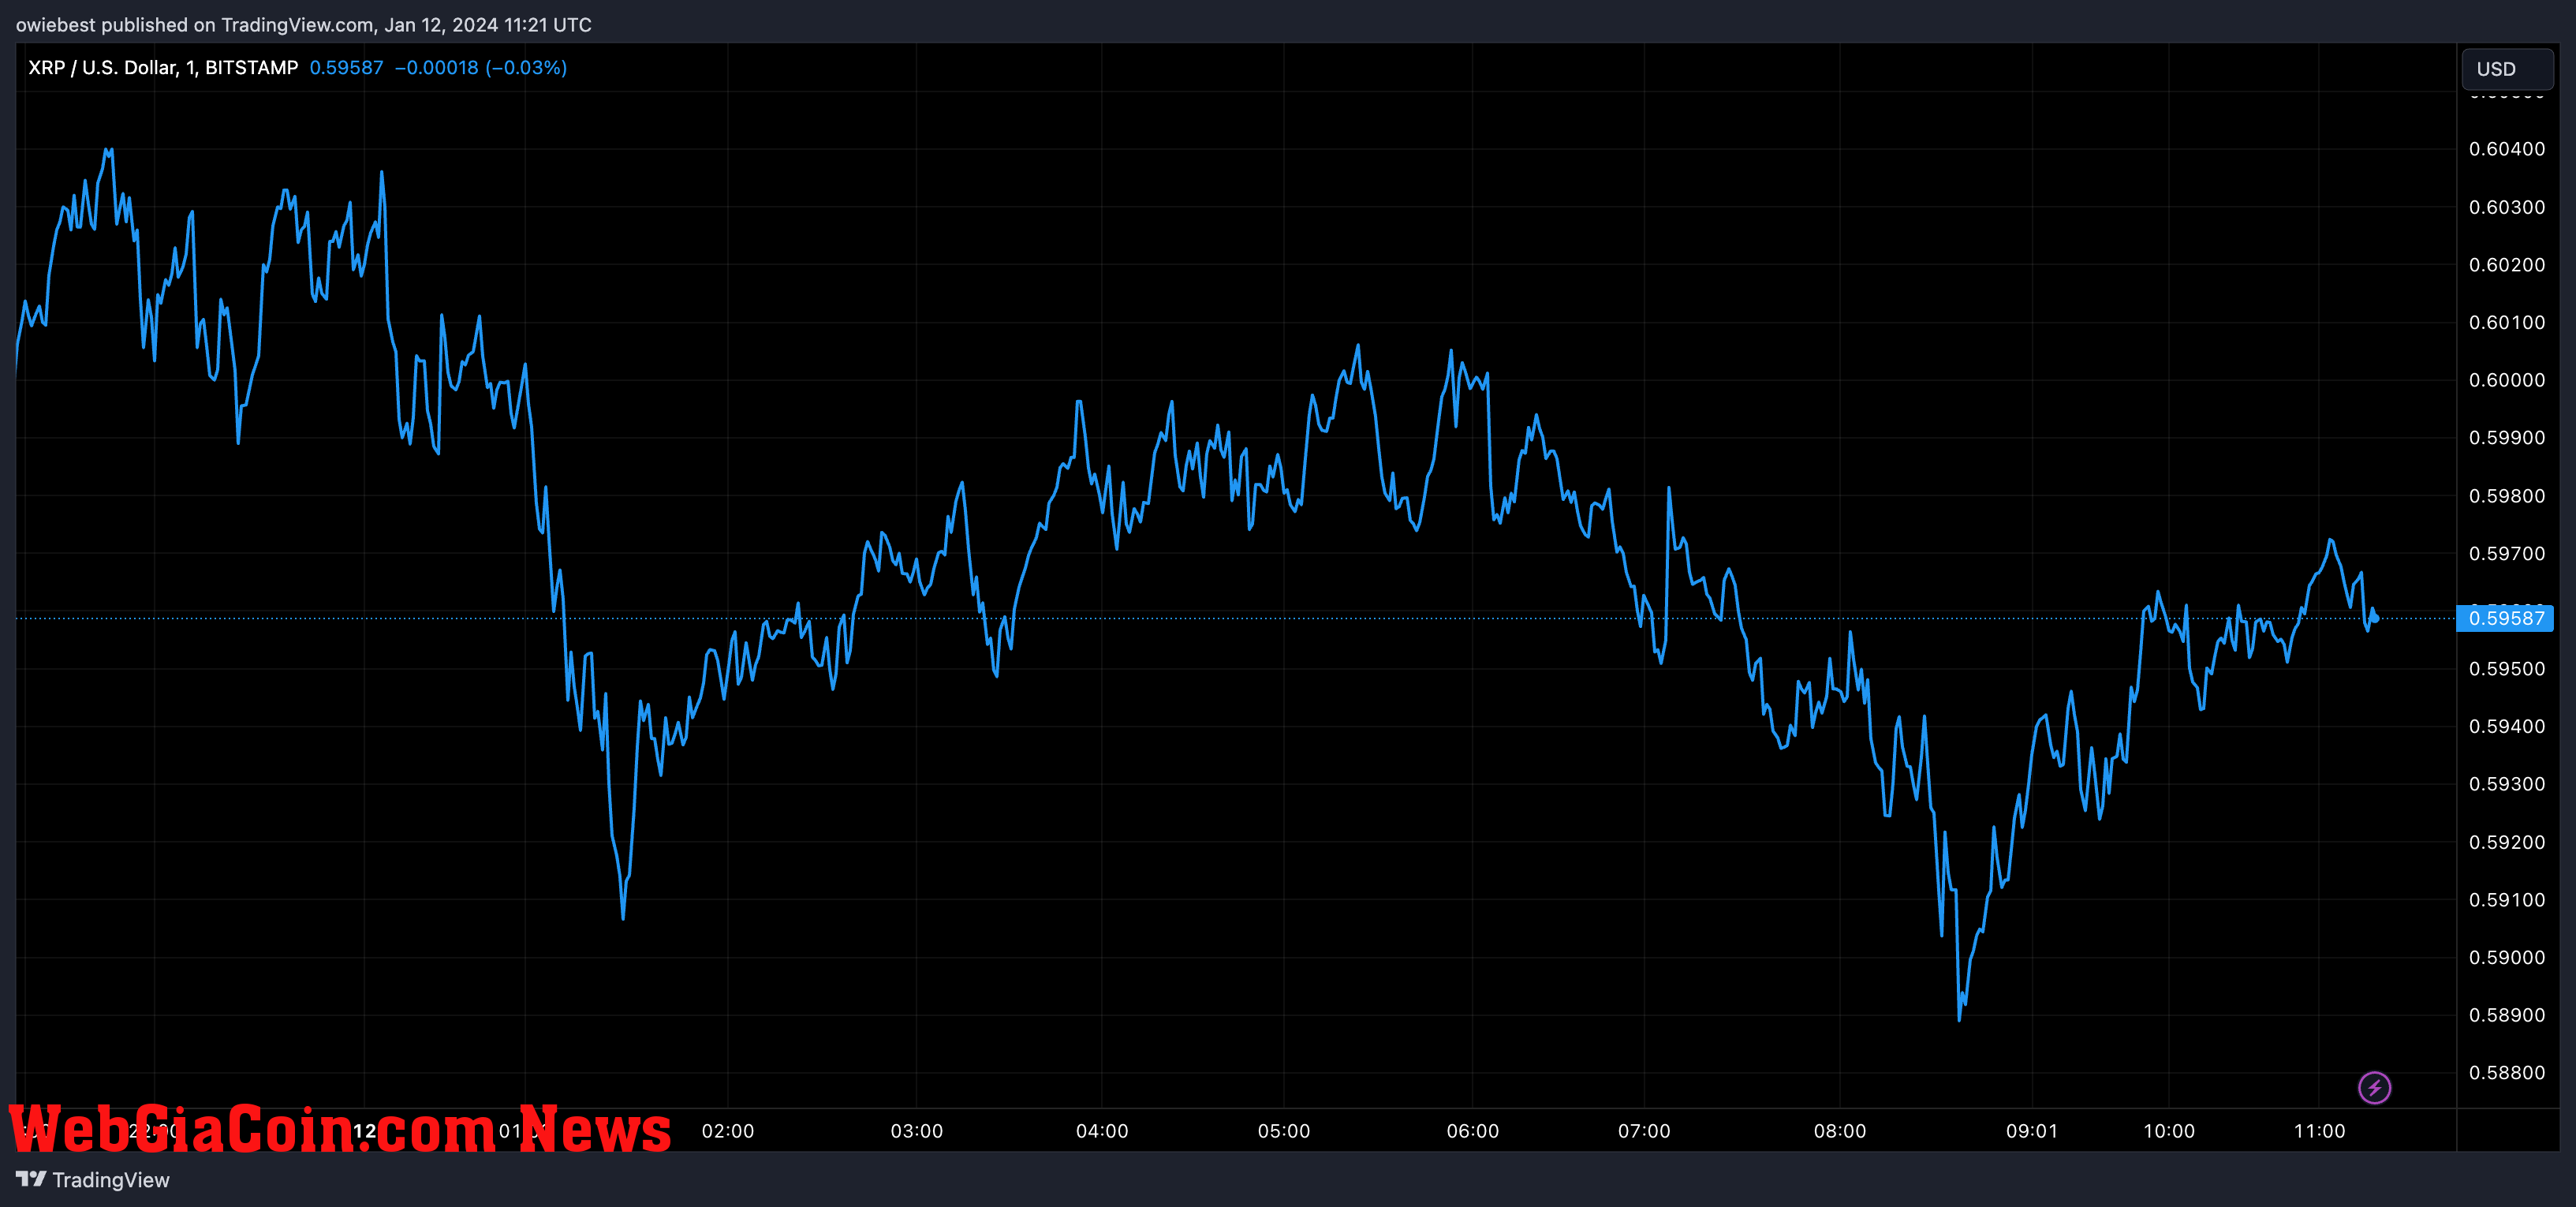Open the USD currency selector
The width and height of the screenshot is (2576, 1207).
pos(2507,69)
